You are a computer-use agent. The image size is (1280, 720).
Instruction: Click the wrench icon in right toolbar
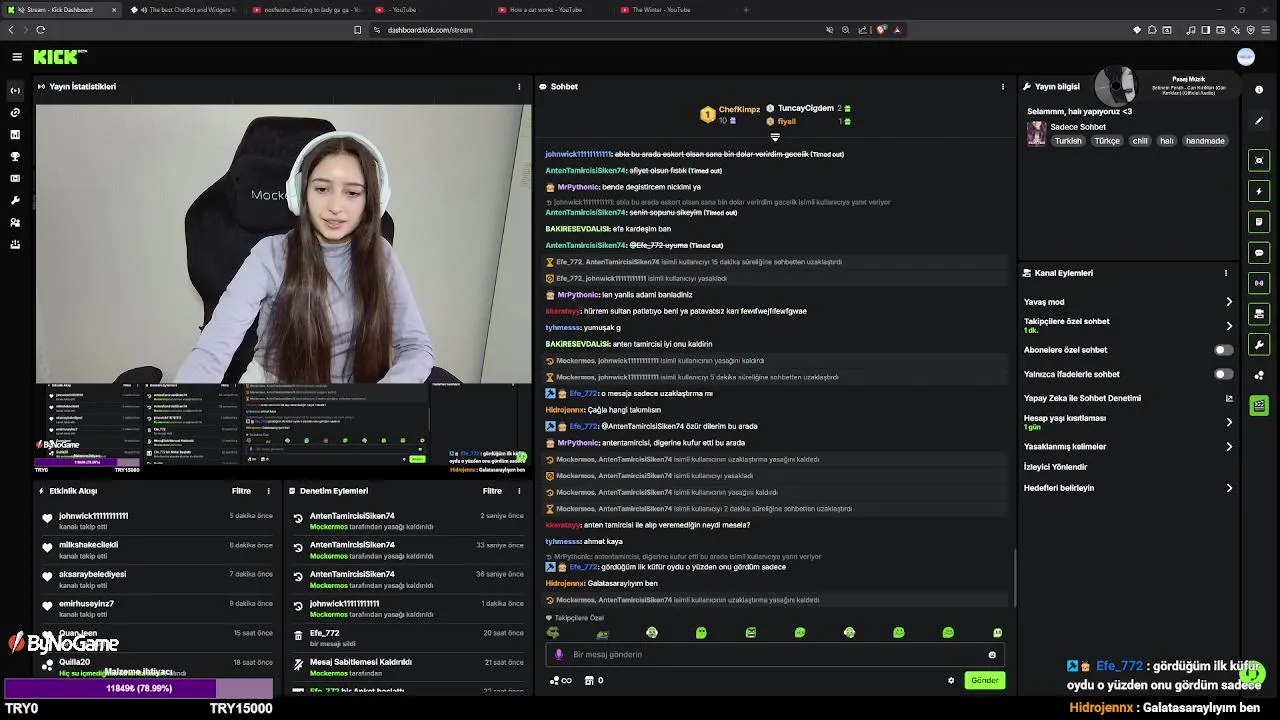click(1259, 345)
